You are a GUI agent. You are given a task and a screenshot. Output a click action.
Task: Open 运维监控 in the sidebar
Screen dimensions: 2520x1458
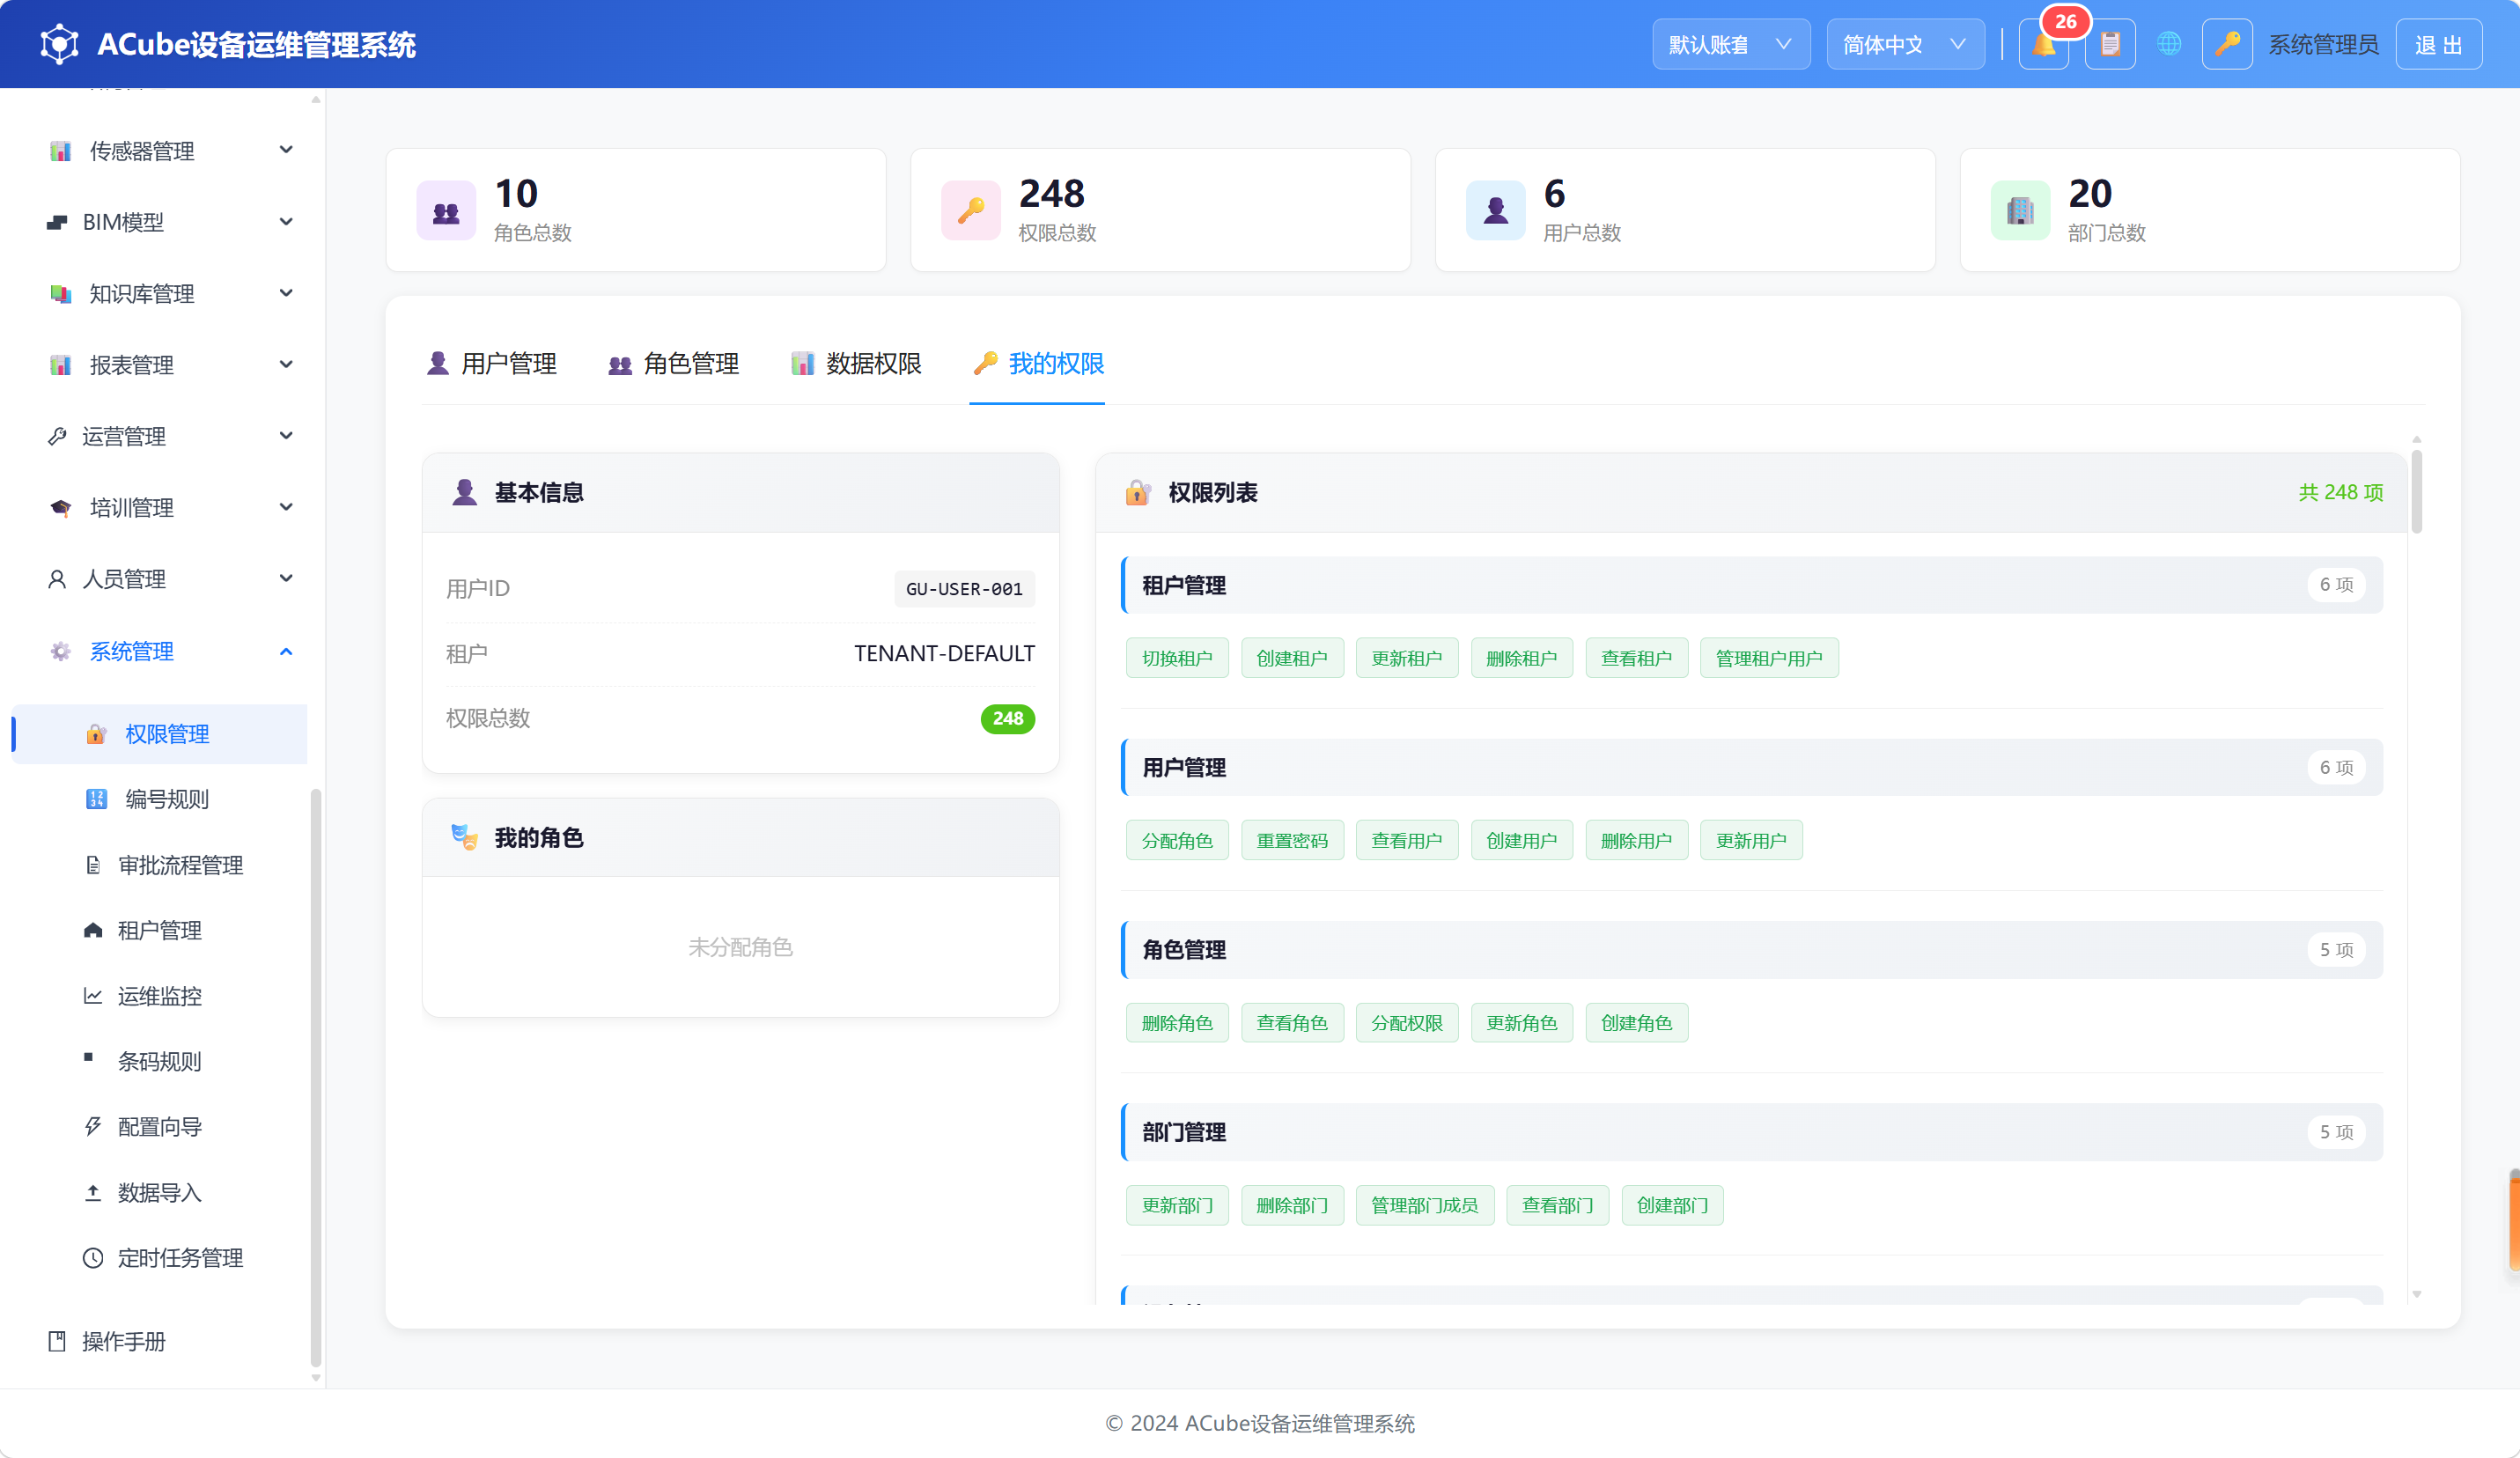click(x=160, y=996)
